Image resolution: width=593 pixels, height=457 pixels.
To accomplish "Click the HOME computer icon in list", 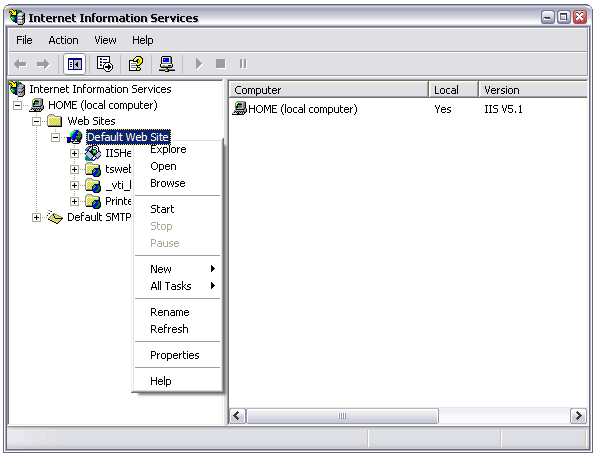I will [239, 109].
